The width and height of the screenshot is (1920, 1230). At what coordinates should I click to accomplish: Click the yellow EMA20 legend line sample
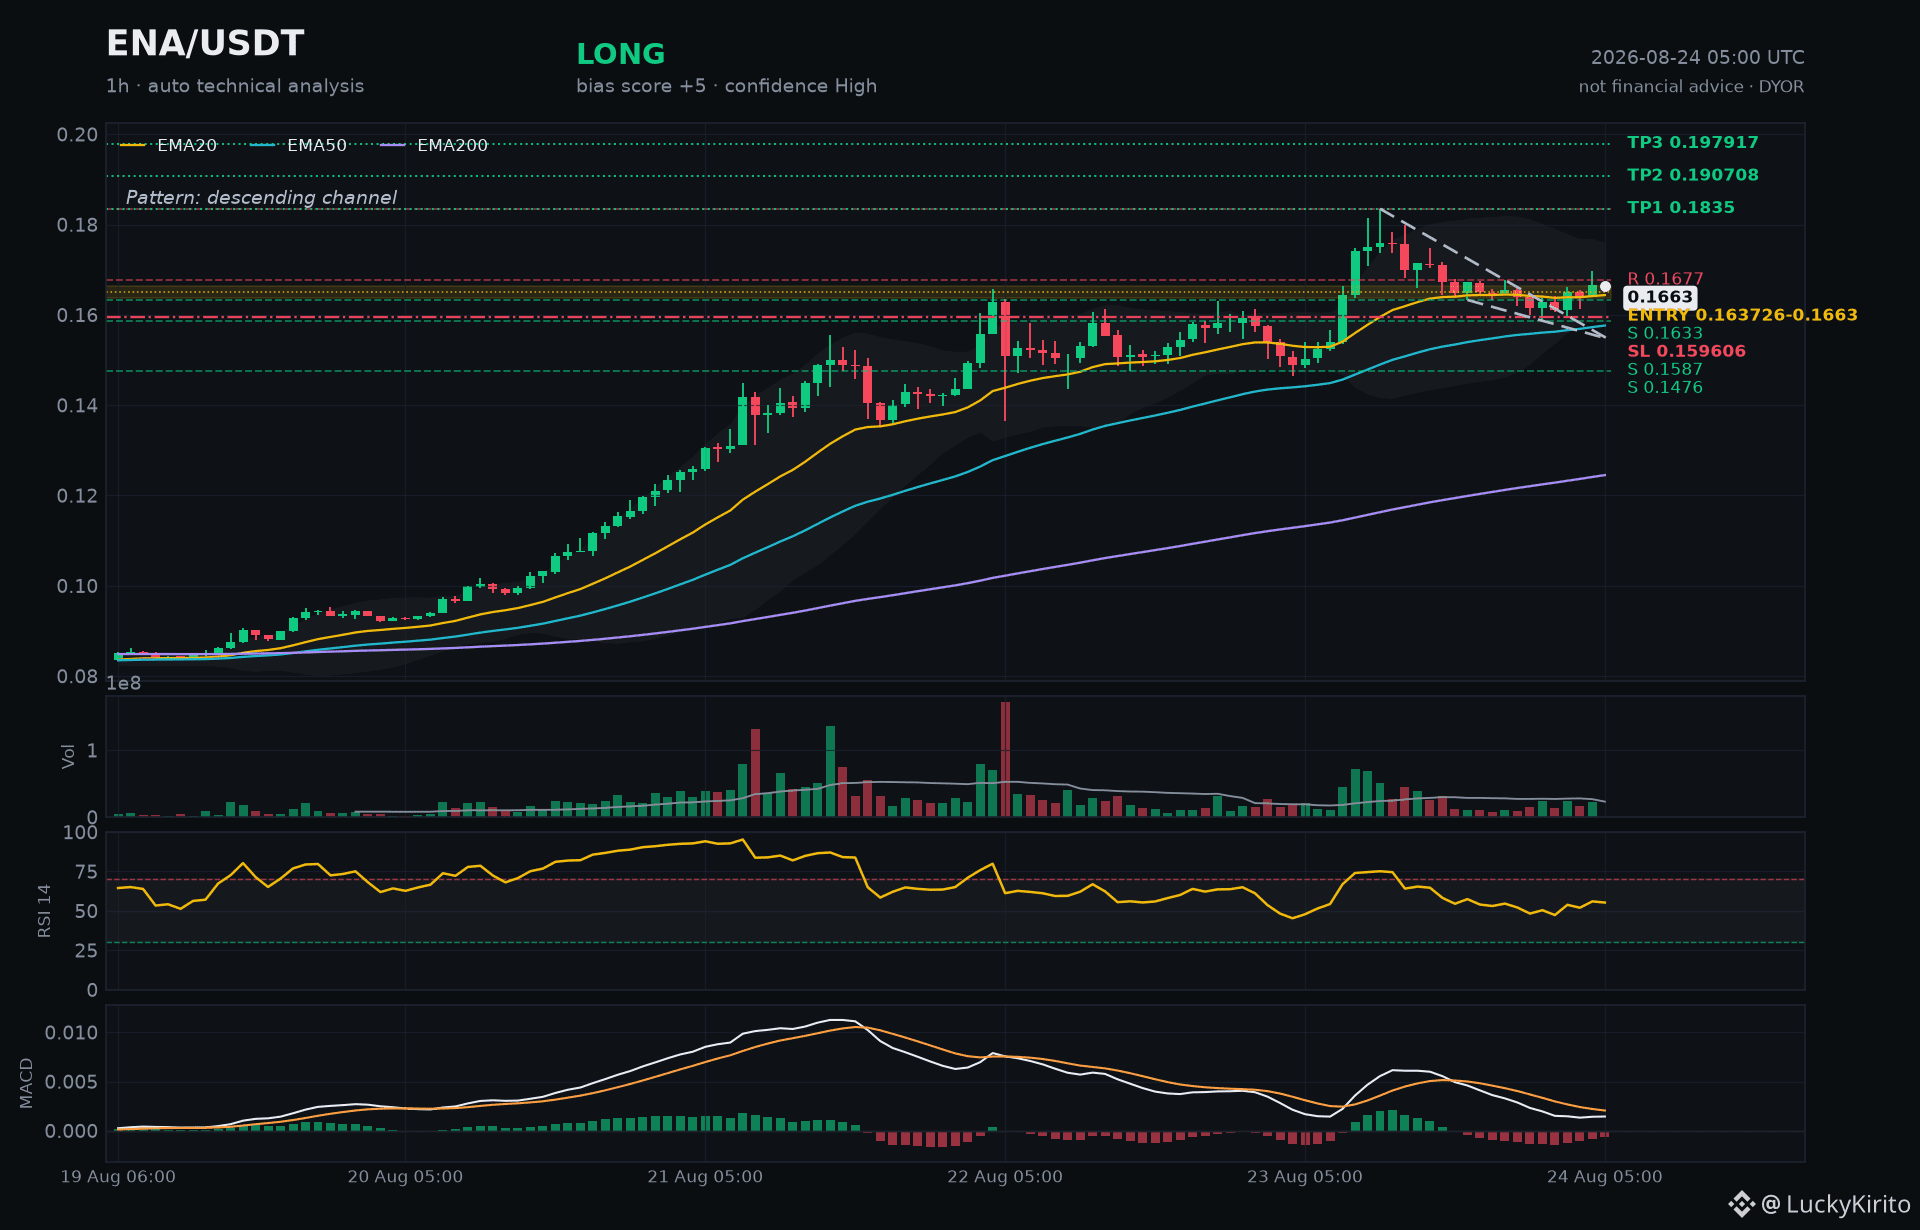pyautogui.click(x=133, y=145)
